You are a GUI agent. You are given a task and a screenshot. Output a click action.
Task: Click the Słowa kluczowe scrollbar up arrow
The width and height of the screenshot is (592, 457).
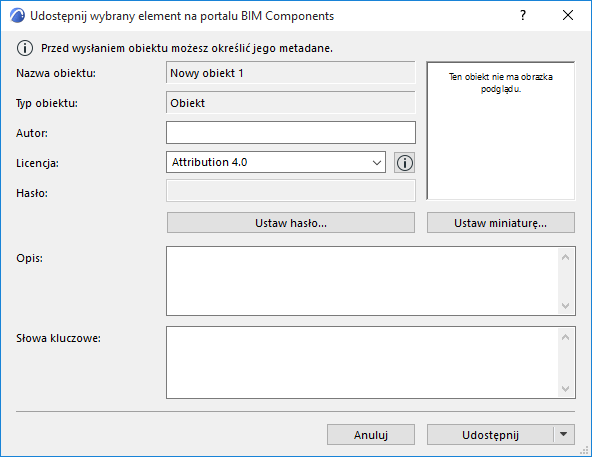(565, 337)
